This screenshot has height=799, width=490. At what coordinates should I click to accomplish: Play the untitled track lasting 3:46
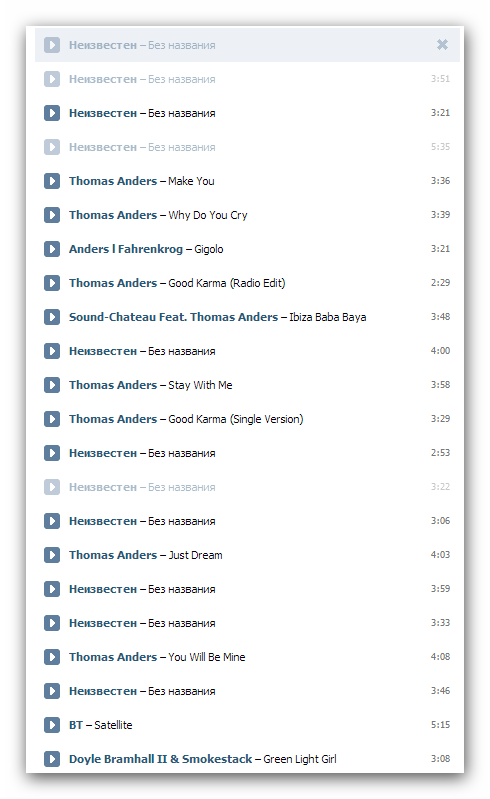(51, 691)
